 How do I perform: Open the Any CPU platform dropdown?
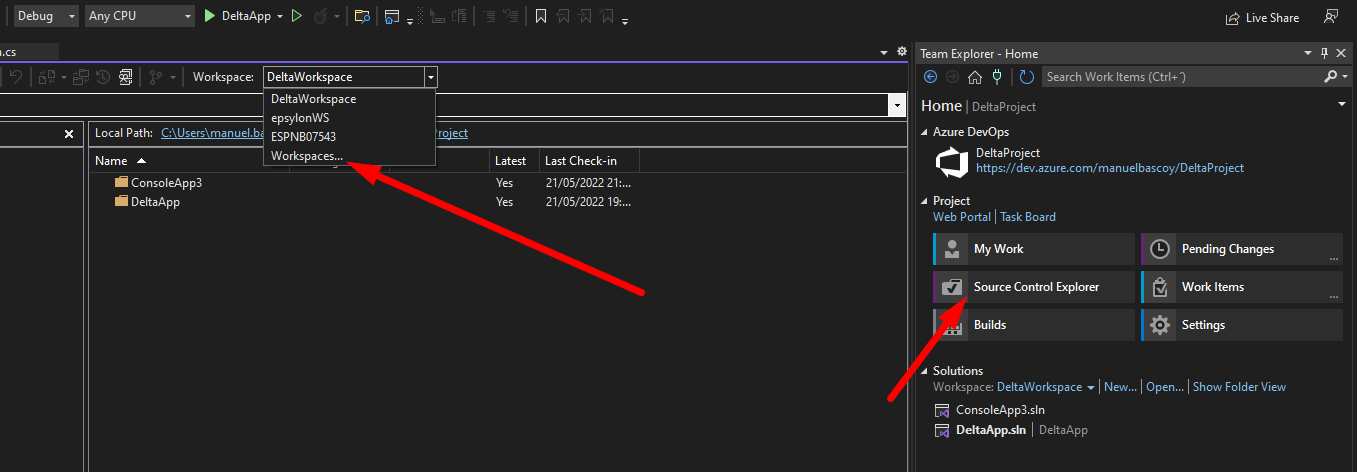point(140,17)
